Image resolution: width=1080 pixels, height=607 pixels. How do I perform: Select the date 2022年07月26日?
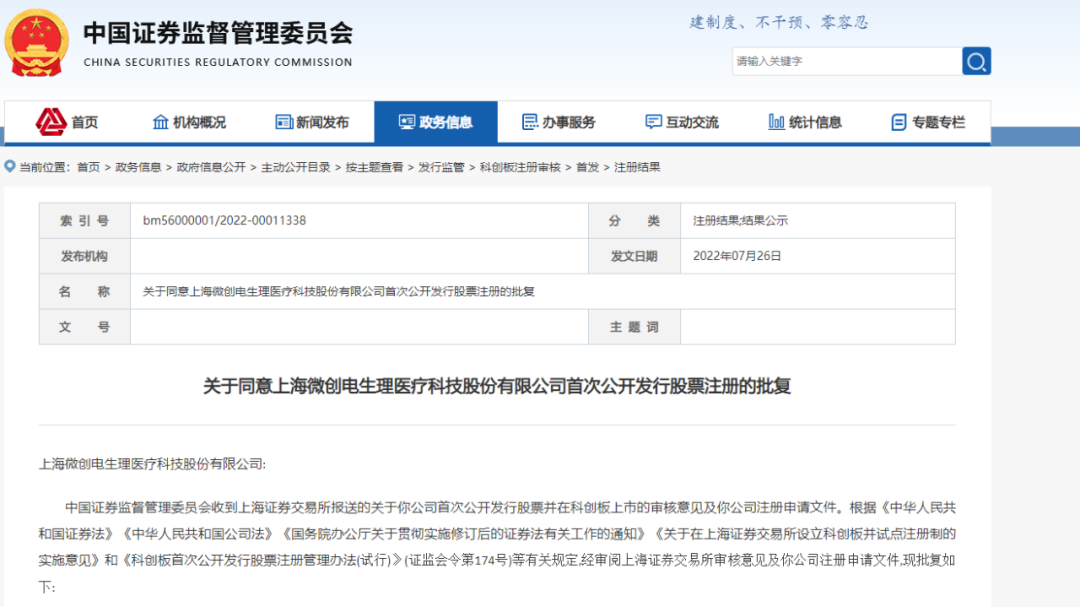[x=737, y=256]
